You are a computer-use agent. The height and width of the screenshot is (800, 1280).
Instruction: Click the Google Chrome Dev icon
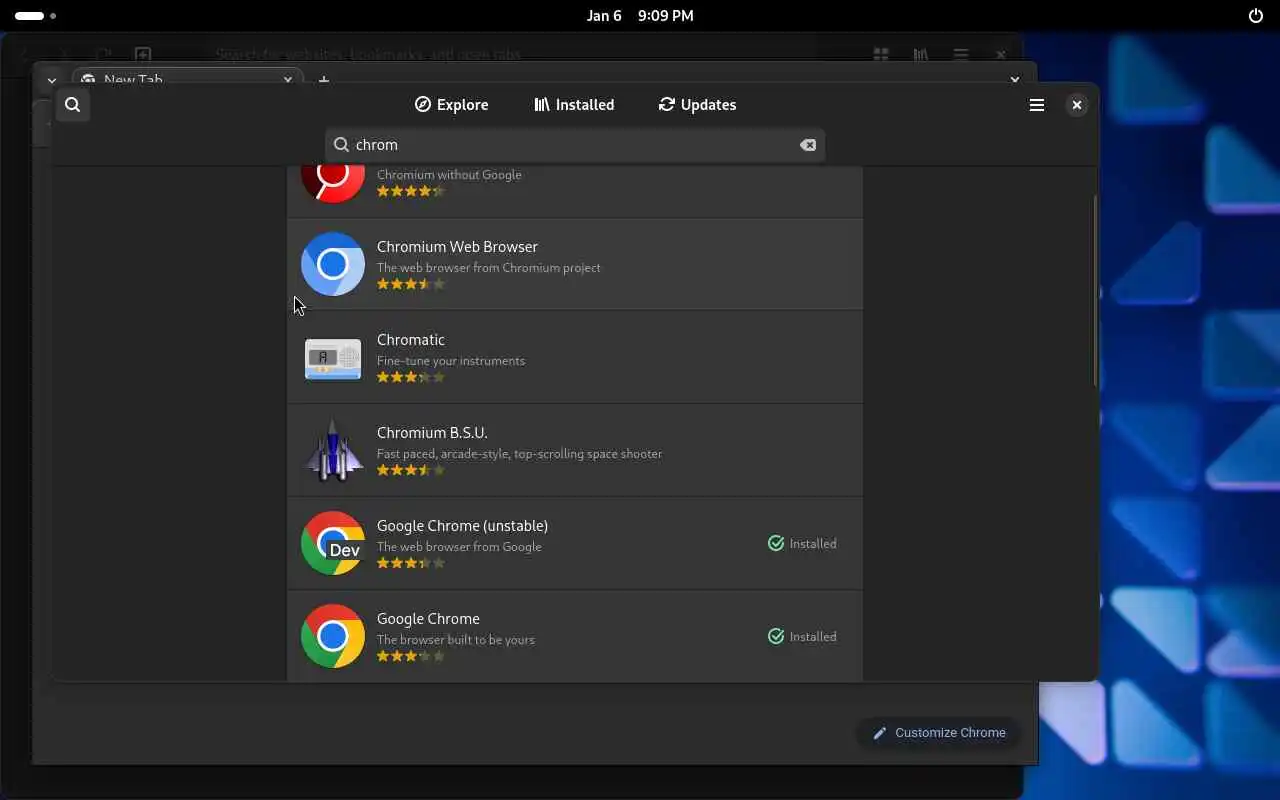[x=333, y=543]
